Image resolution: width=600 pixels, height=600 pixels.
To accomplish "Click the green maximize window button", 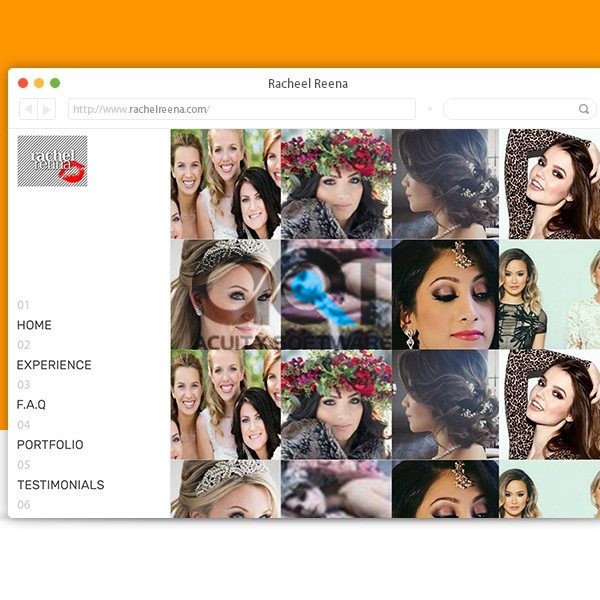I will coord(55,83).
